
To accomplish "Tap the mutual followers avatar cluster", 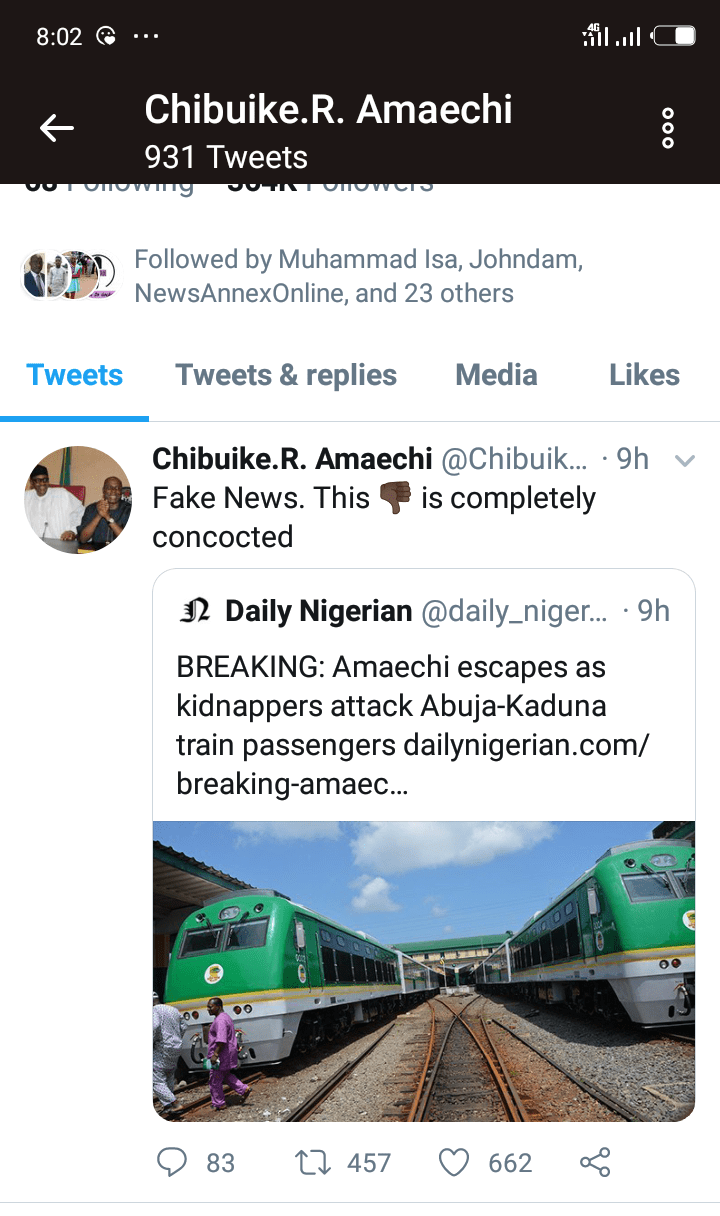I will point(70,276).
